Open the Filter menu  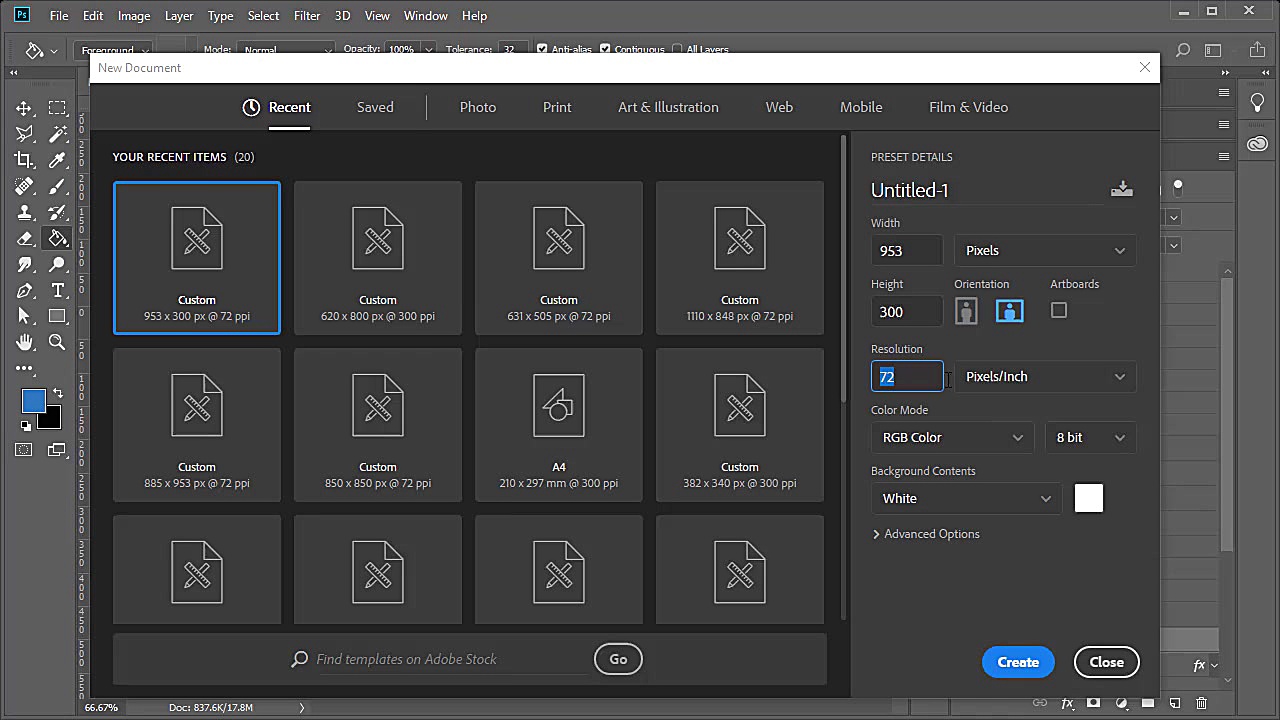[x=307, y=15]
